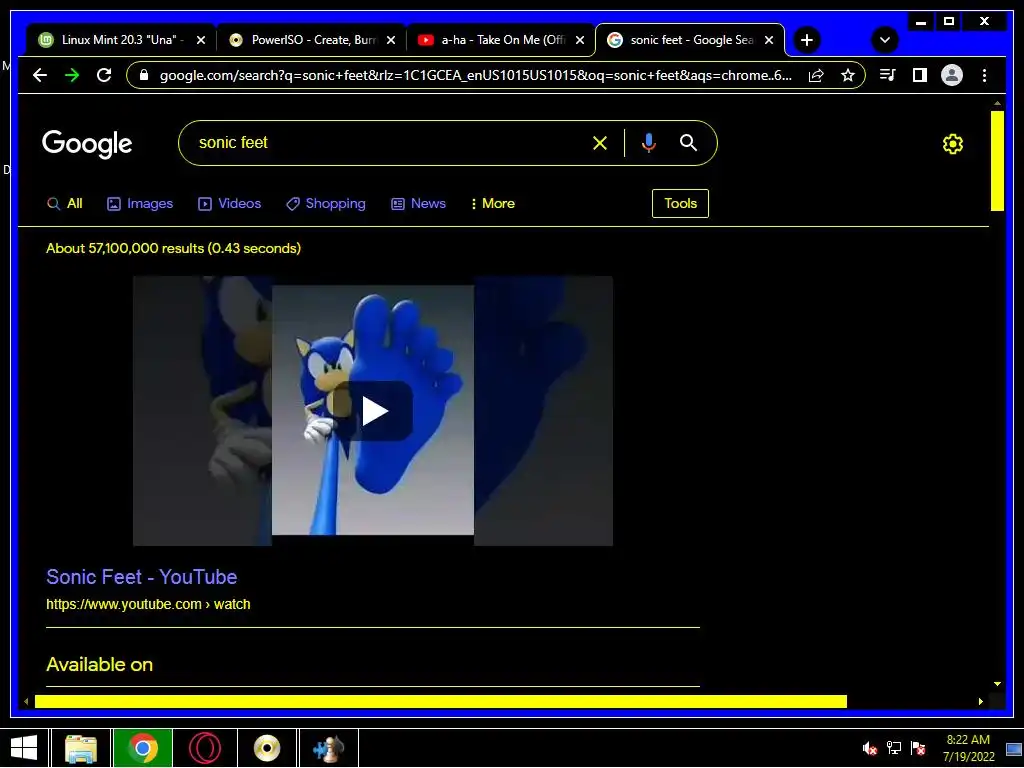
Task: Close the sonic feet tab
Action: click(x=769, y=40)
